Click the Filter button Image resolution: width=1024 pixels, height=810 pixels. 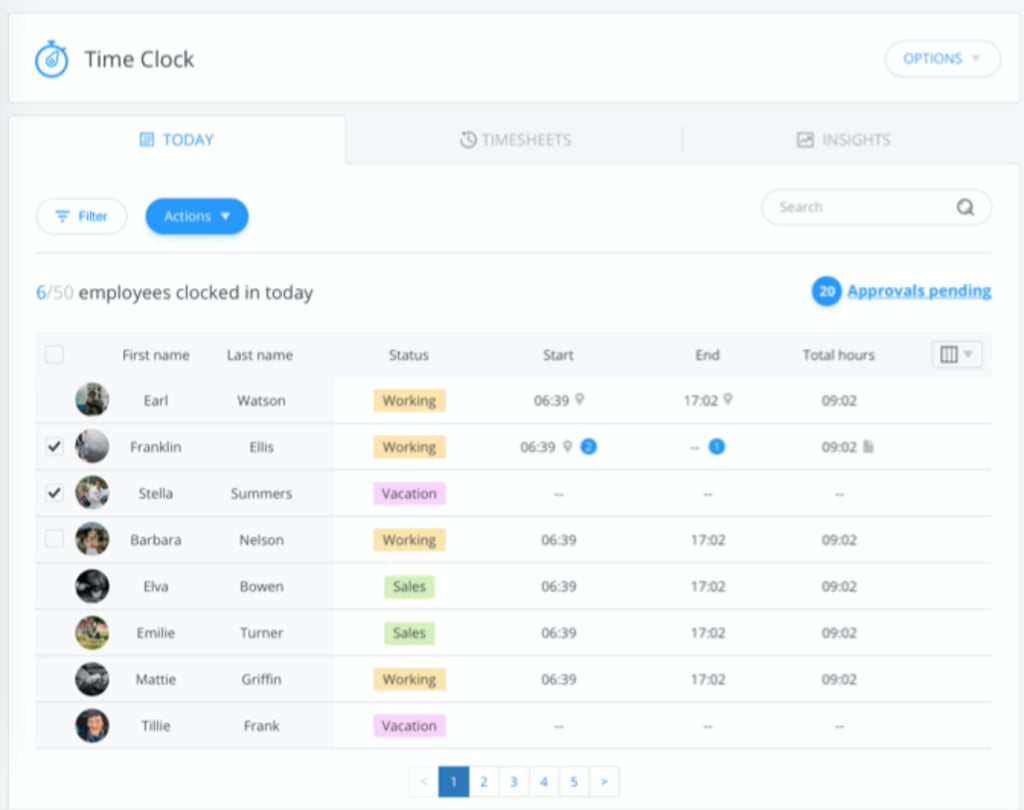click(81, 216)
